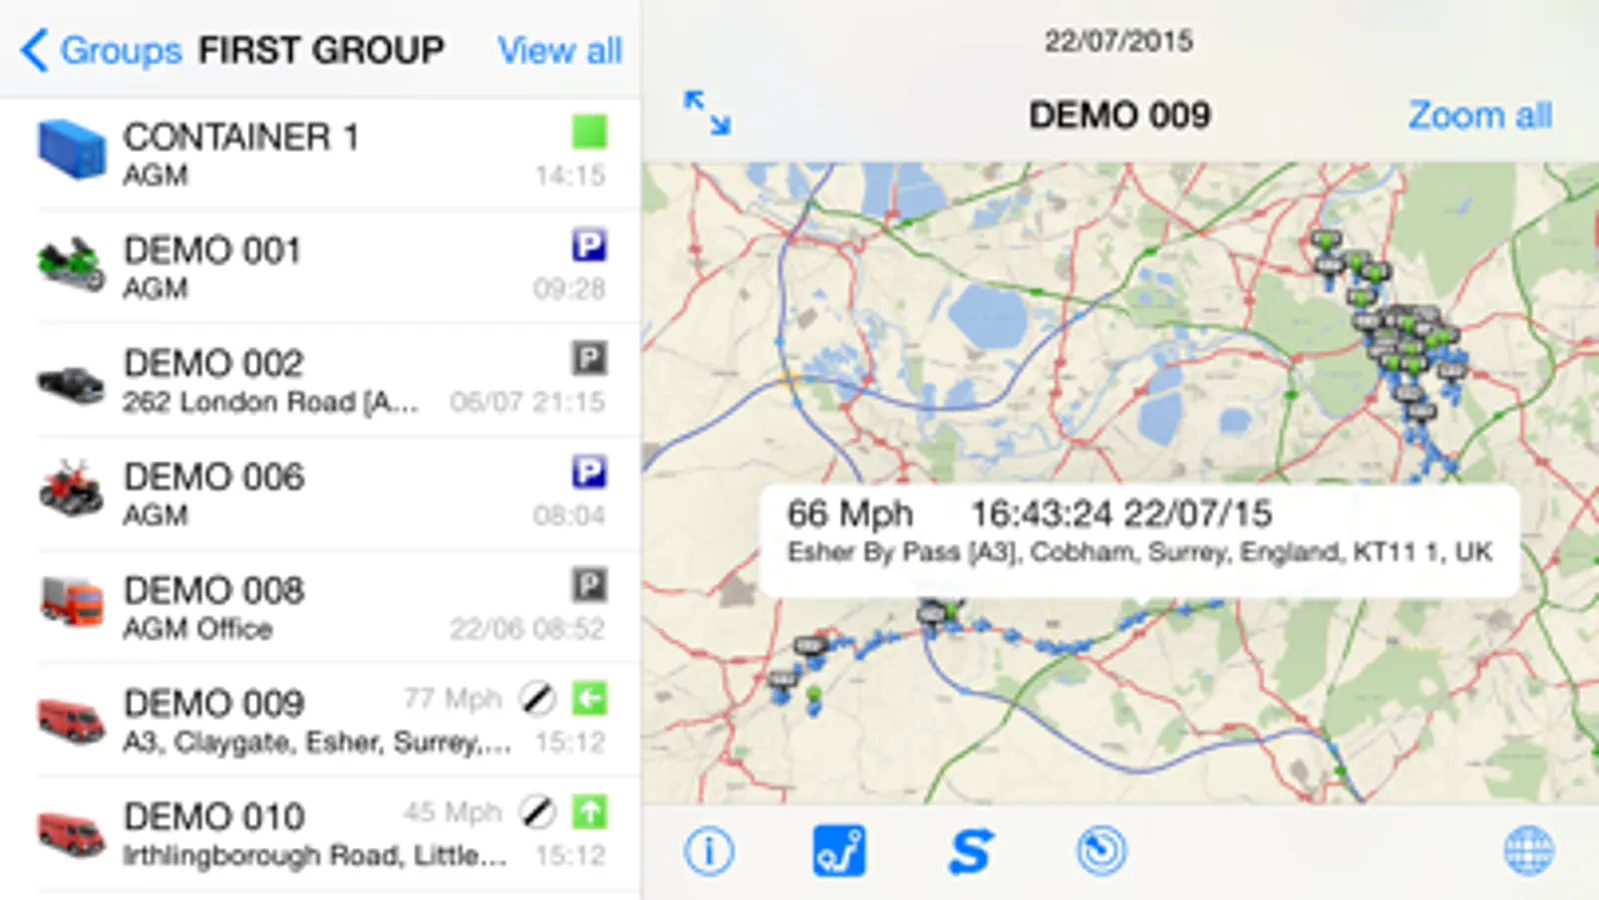Tap DEMO 002 grey parking icon

tap(590, 358)
